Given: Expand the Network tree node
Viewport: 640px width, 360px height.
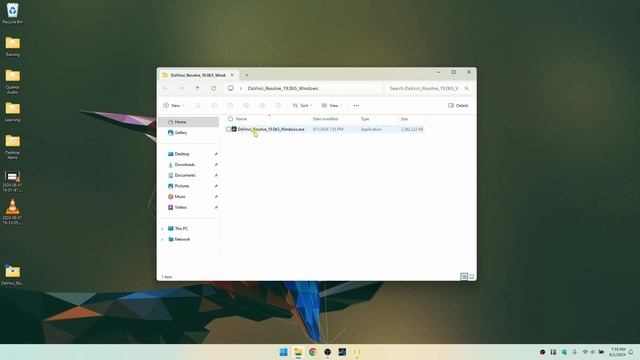Looking at the screenshot, I should click(162, 239).
